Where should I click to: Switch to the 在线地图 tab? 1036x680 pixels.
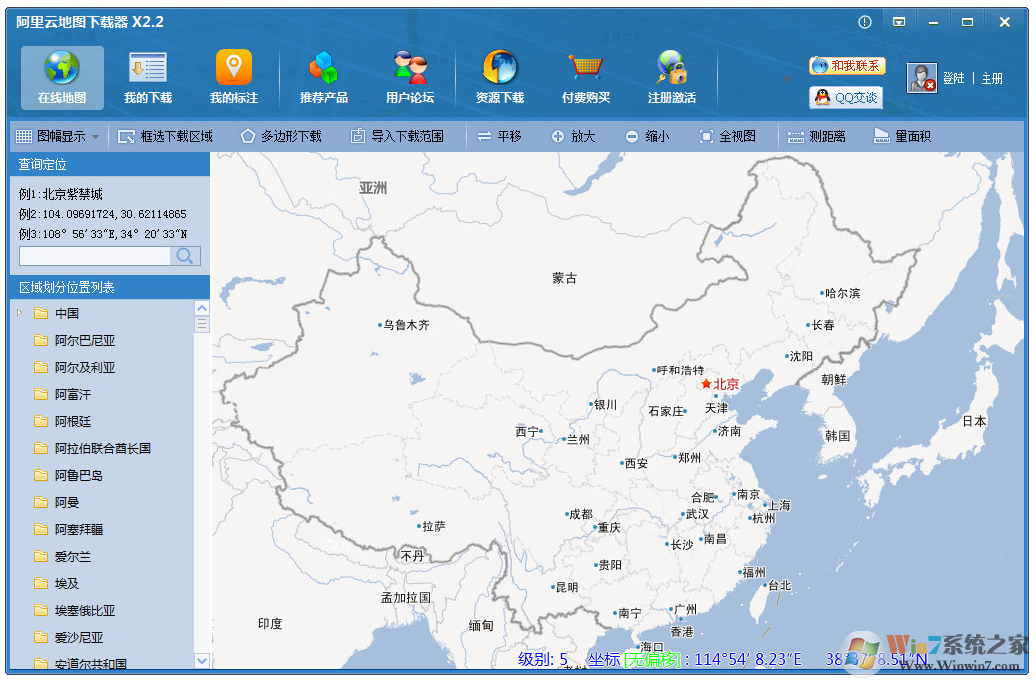coord(62,77)
